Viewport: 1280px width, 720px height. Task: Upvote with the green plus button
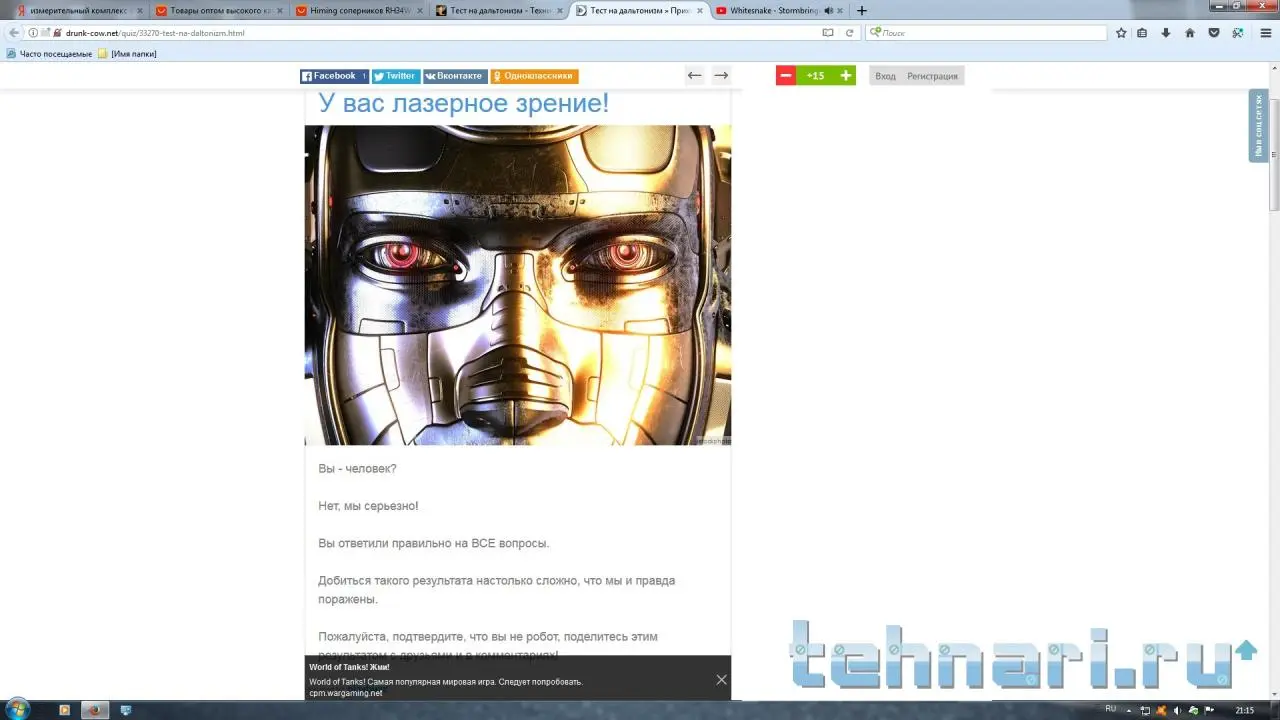pyautogui.click(x=846, y=76)
